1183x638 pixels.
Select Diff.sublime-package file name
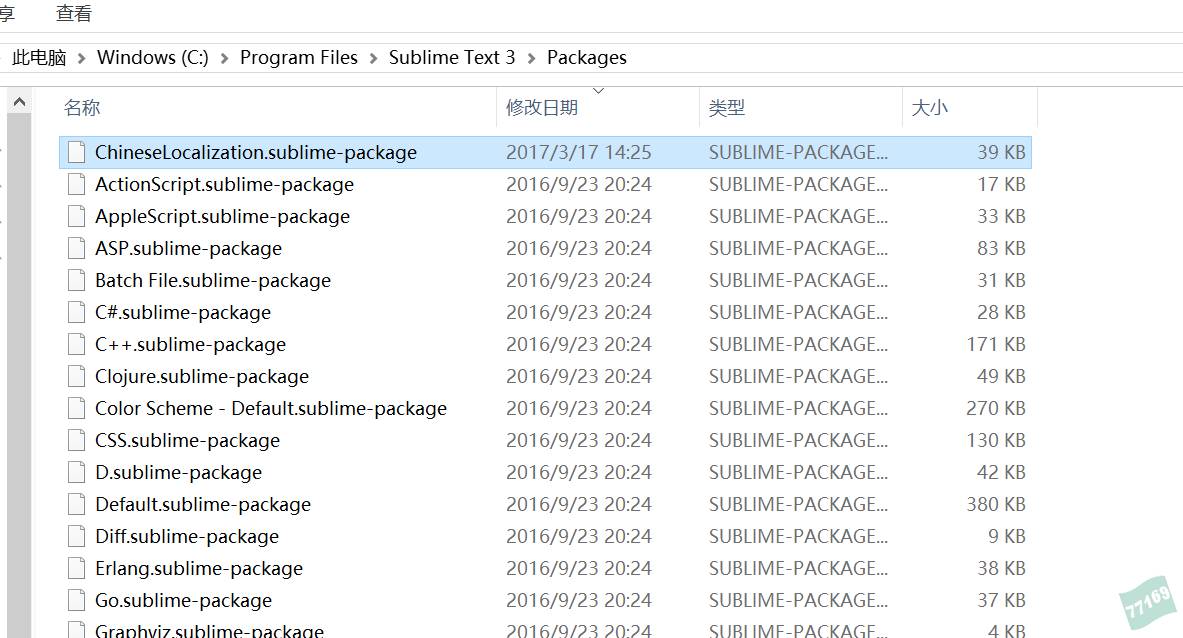click(187, 536)
